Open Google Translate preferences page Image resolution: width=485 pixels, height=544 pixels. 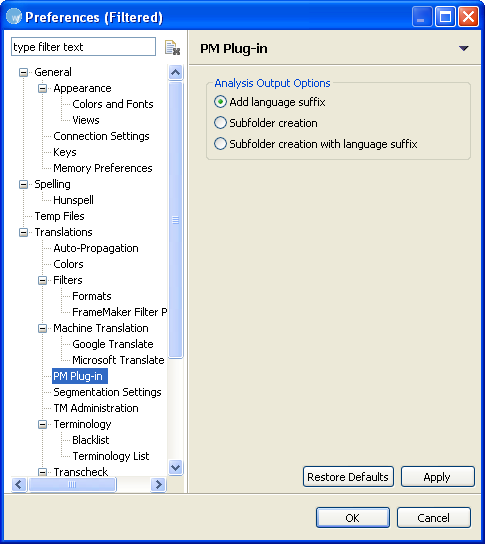coord(113,344)
